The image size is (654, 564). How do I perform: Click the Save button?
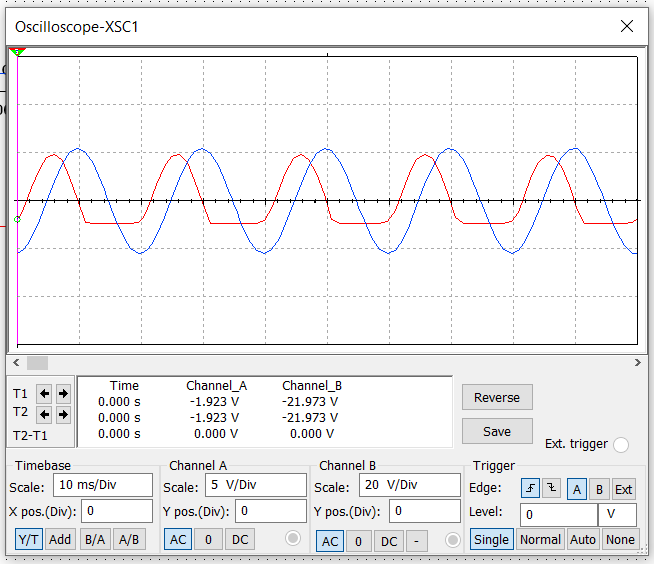click(x=497, y=431)
